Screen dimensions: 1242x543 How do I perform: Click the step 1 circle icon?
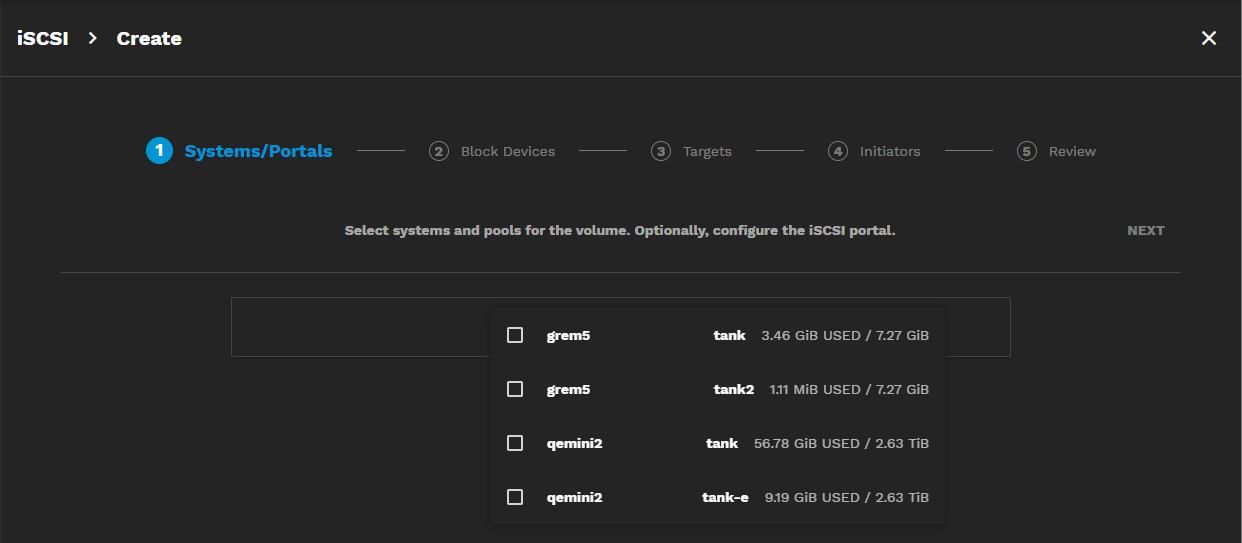click(159, 151)
